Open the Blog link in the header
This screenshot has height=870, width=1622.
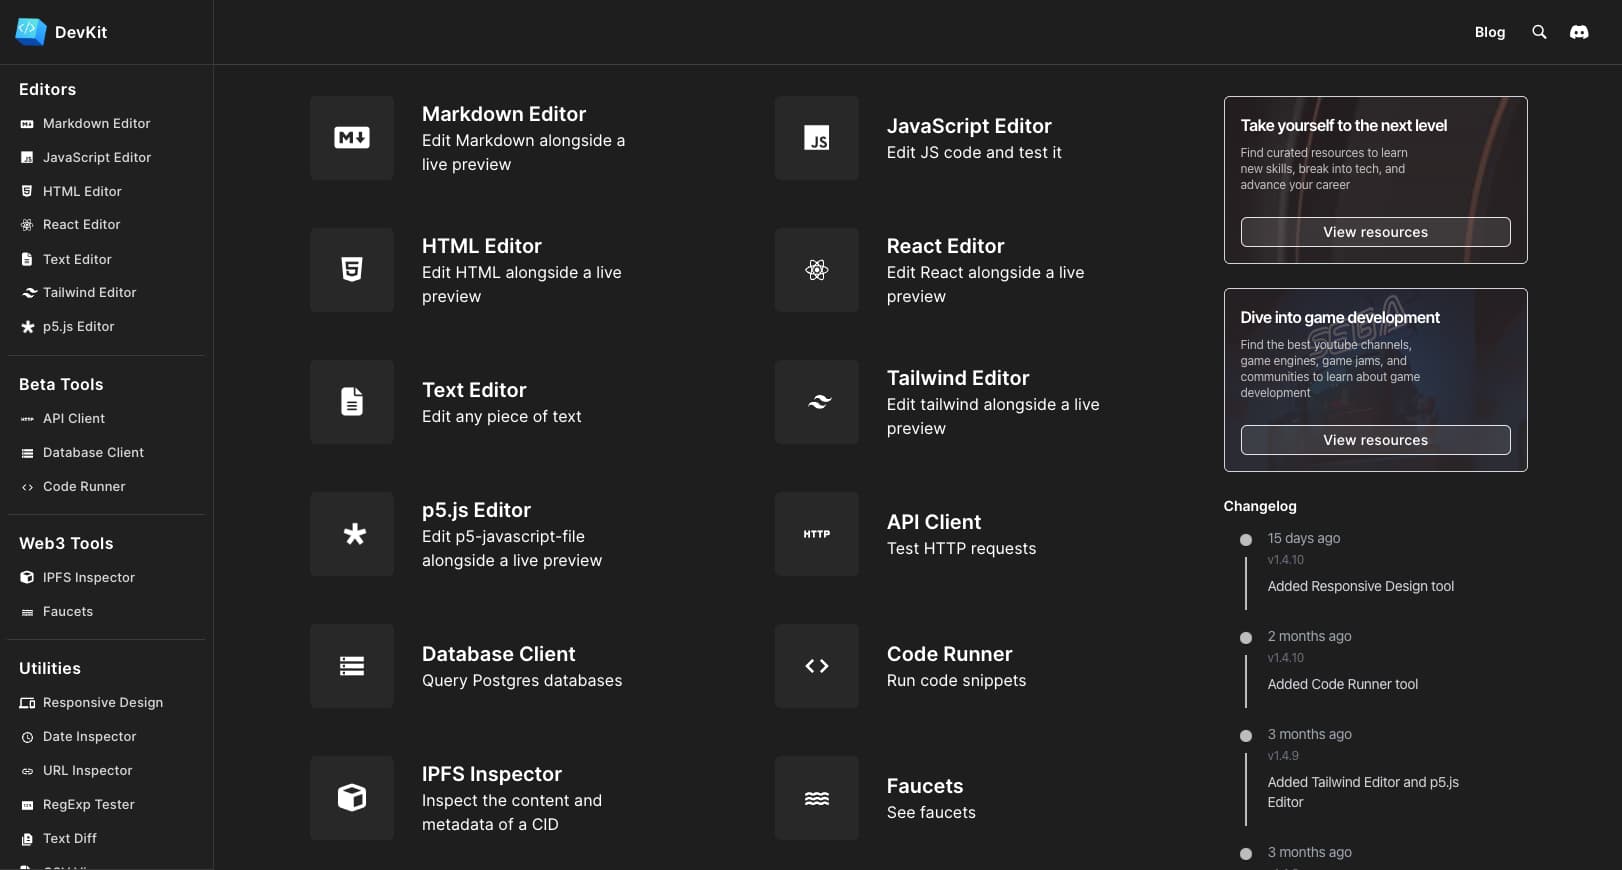click(1489, 32)
